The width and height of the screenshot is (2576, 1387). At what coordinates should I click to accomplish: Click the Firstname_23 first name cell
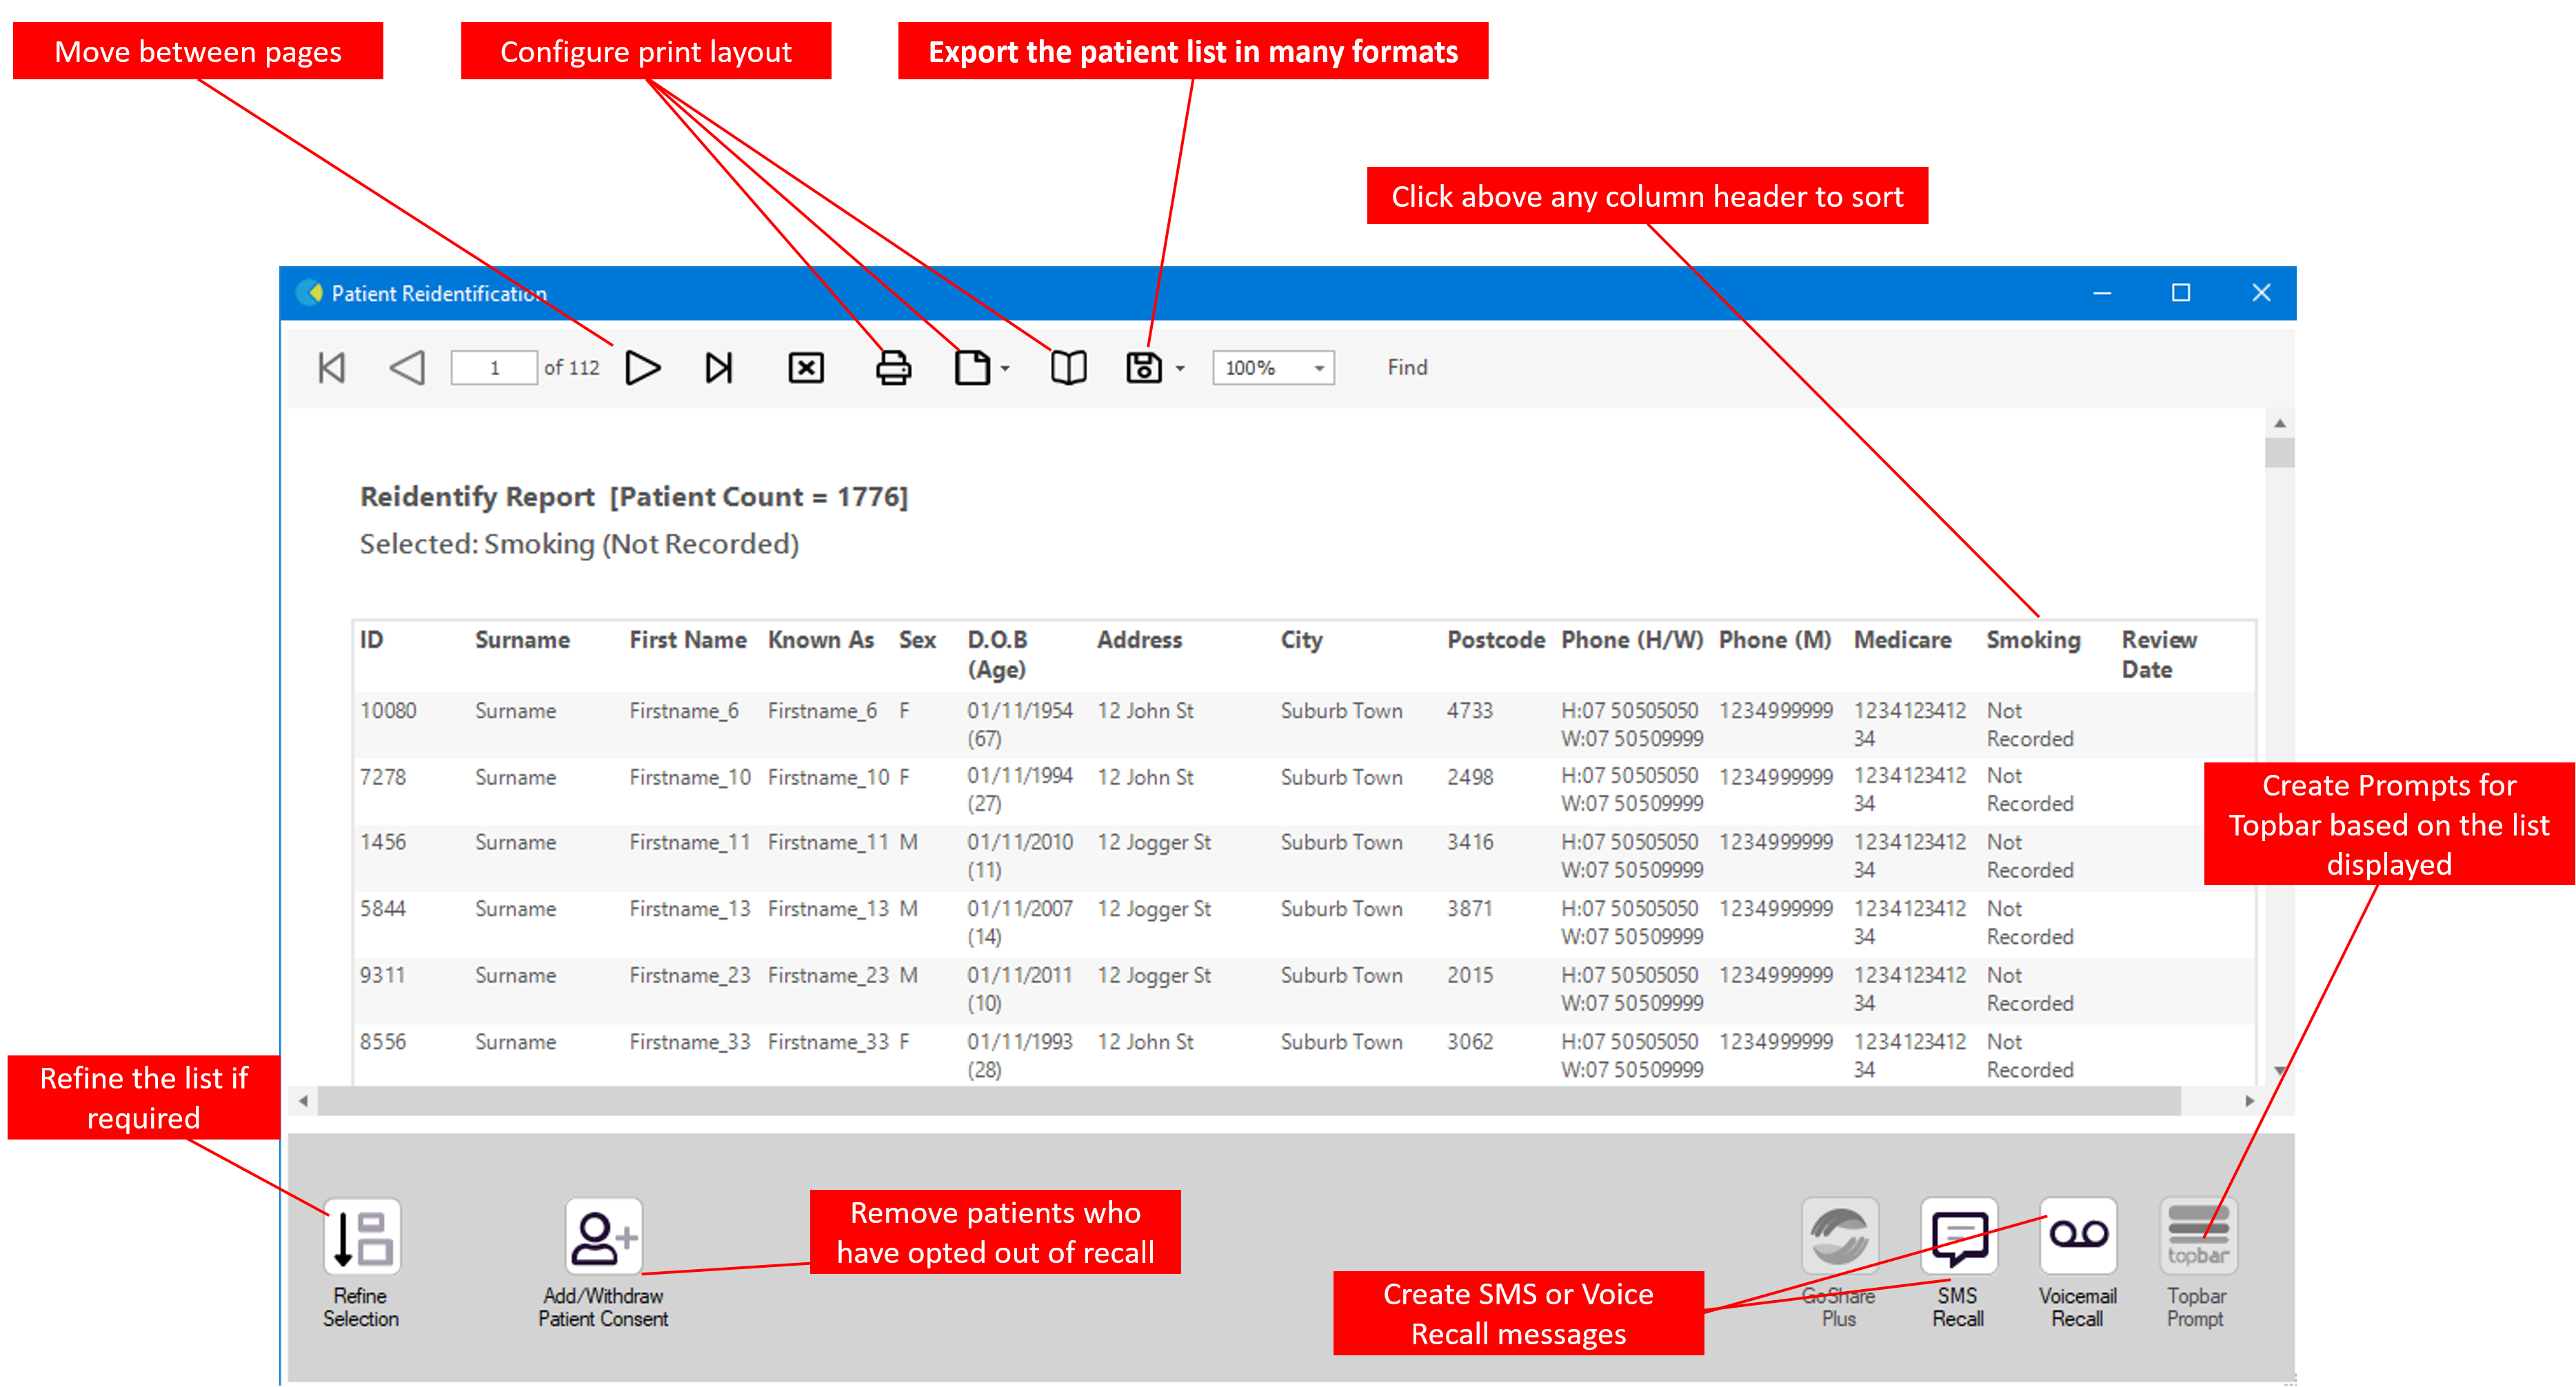690,975
